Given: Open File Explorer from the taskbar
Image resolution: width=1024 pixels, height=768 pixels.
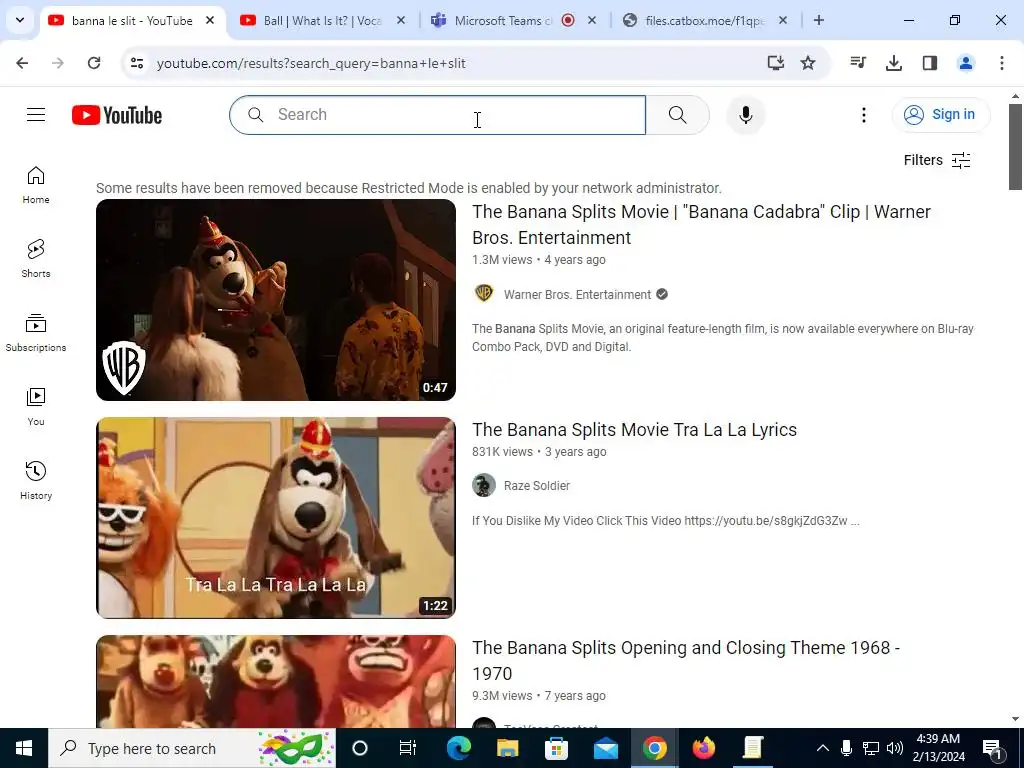Looking at the screenshot, I should coord(507,748).
